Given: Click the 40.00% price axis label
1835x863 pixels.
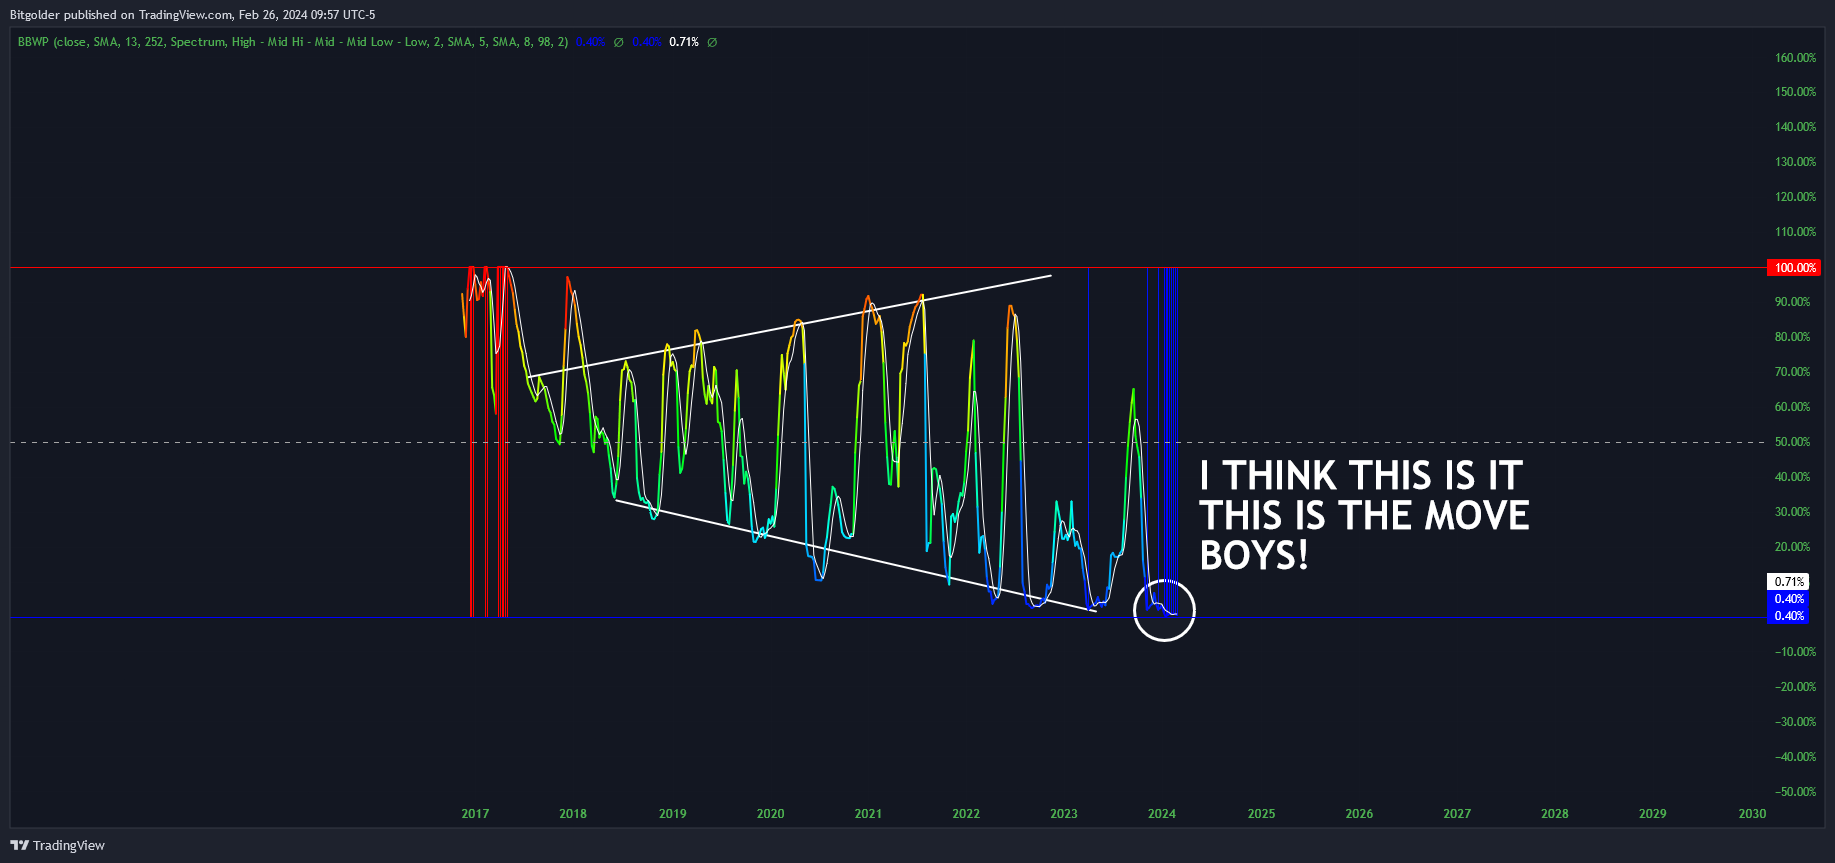Looking at the screenshot, I should (1792, 477).
